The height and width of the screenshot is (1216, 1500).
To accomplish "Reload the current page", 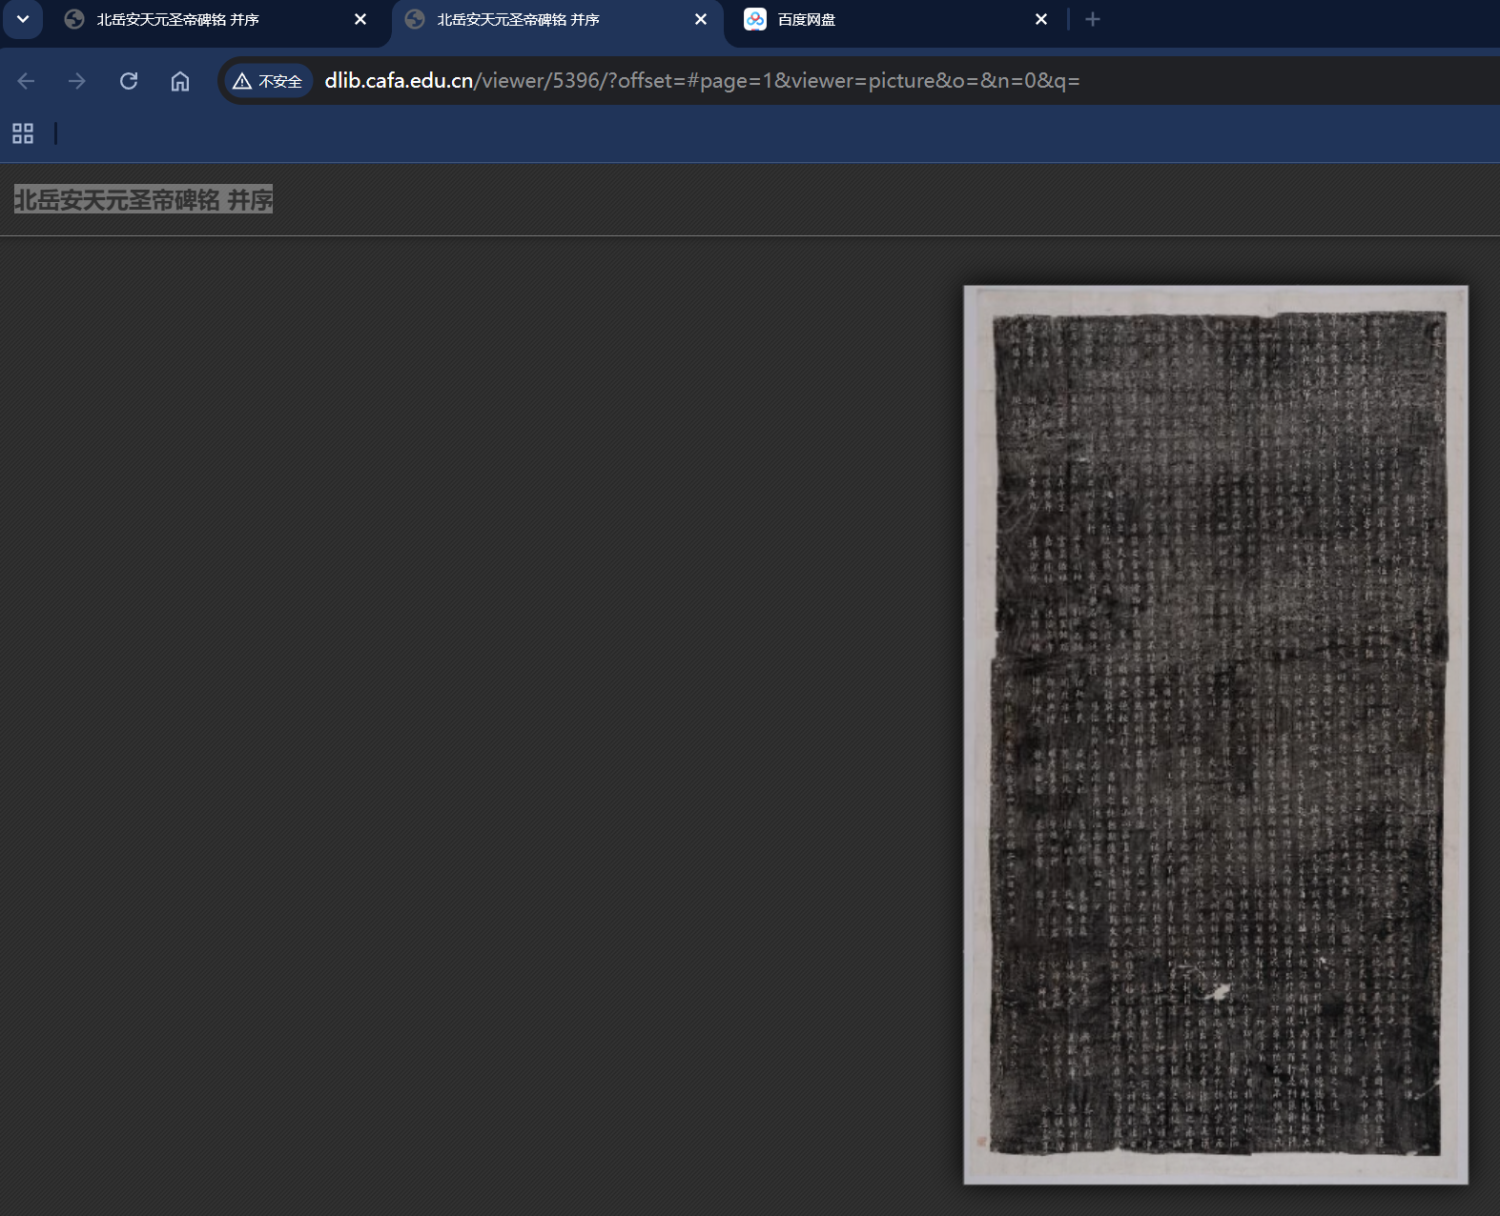I will click(x=129, y=81).
